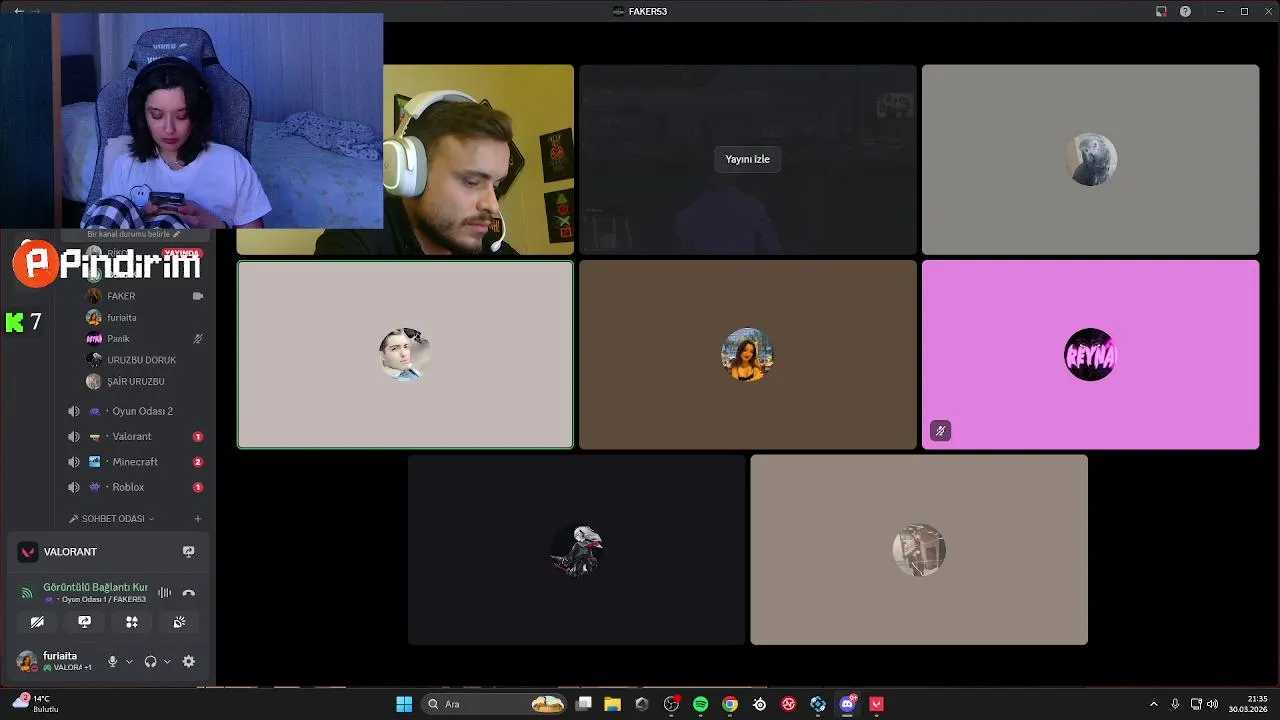Viewport: 1280px width, 720px height.
Task: Open the furiaita user profile avatar
Action: (x=27, y=661)
